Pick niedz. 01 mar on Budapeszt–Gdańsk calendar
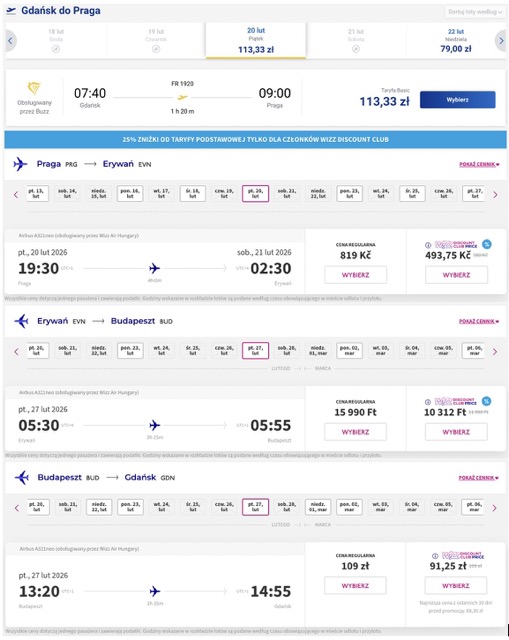 pyautogui.click(x=318, y=507)
